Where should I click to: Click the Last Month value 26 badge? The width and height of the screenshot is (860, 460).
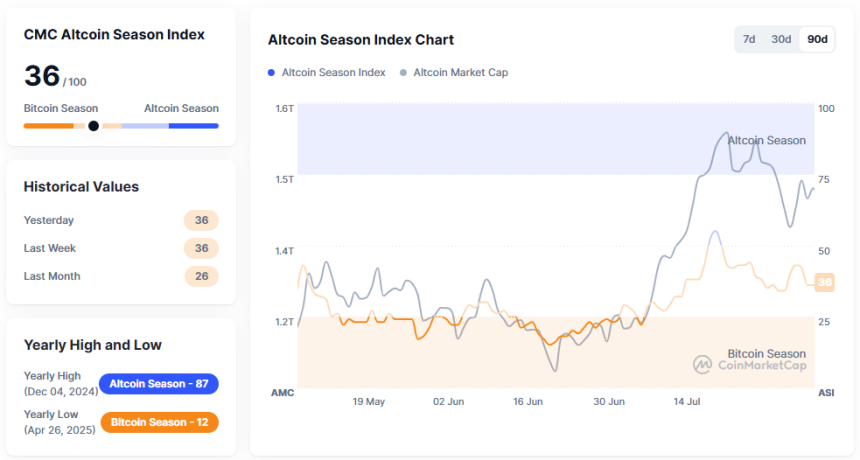[201, 276]
